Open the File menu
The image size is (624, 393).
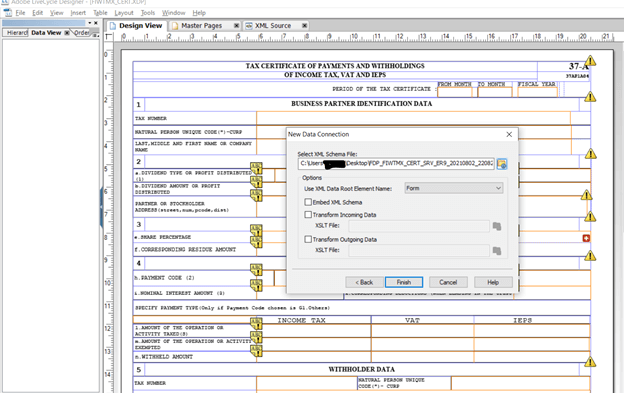[x=20, y=13]
